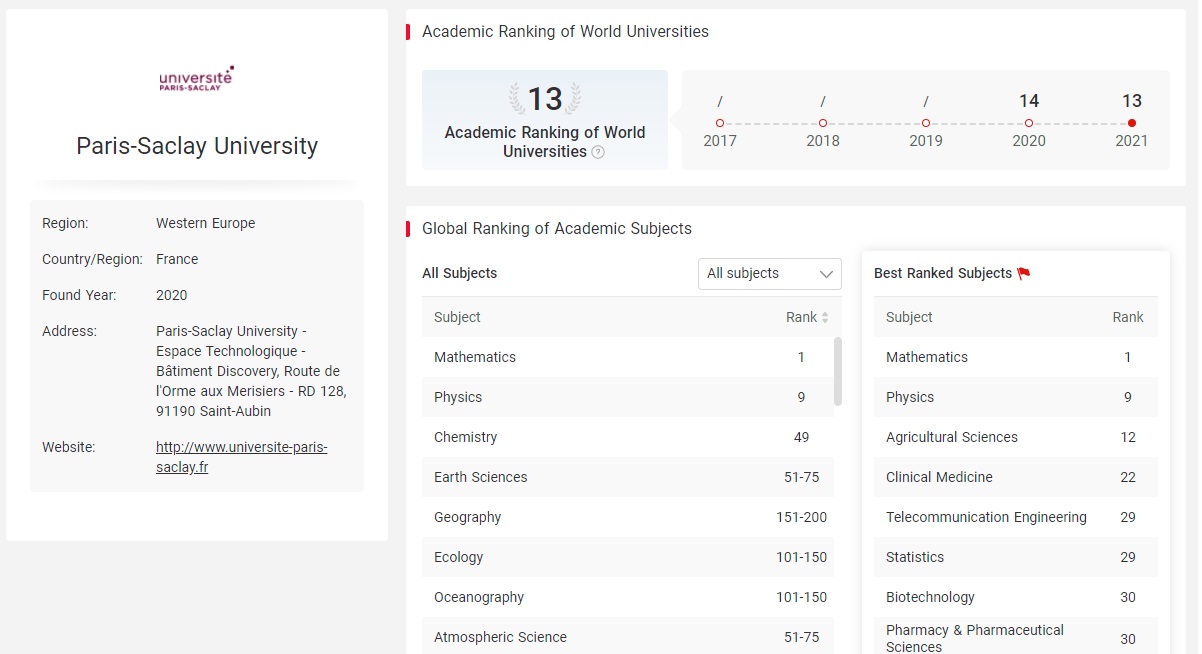This screenshot has width=1202, height=654.
Task: Click Clinical Medicine in Best Ranked Subjects
Action: 939,477
